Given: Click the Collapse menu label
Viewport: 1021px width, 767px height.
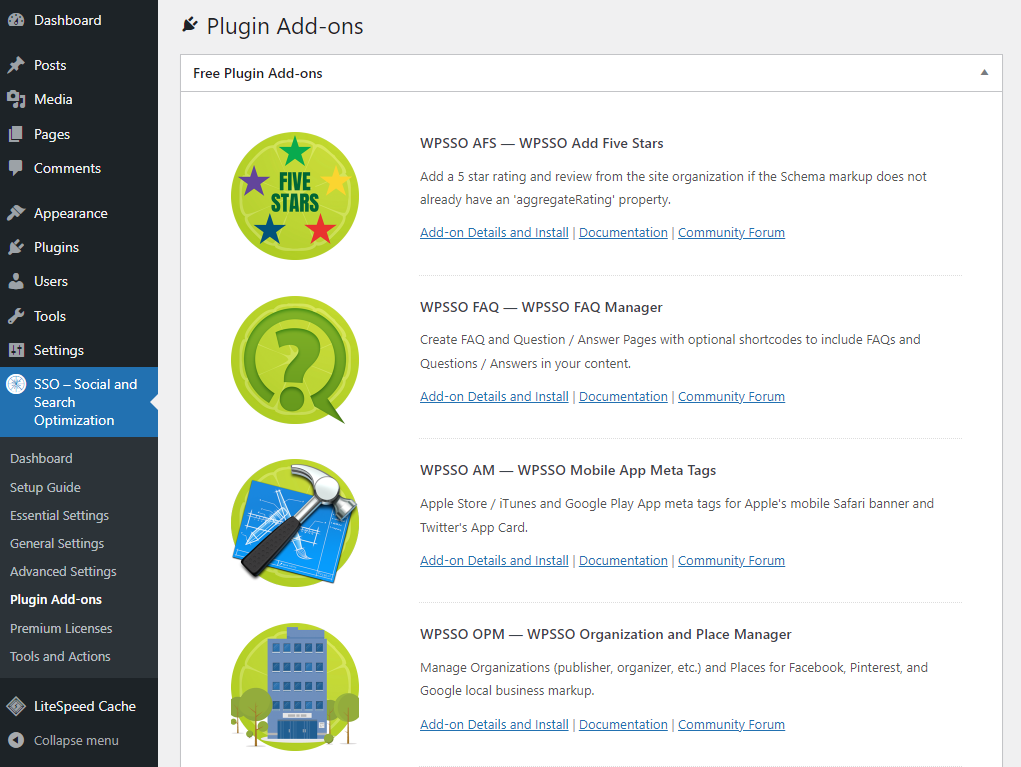Looking at the screenshot, I should [x=76, y=740].
